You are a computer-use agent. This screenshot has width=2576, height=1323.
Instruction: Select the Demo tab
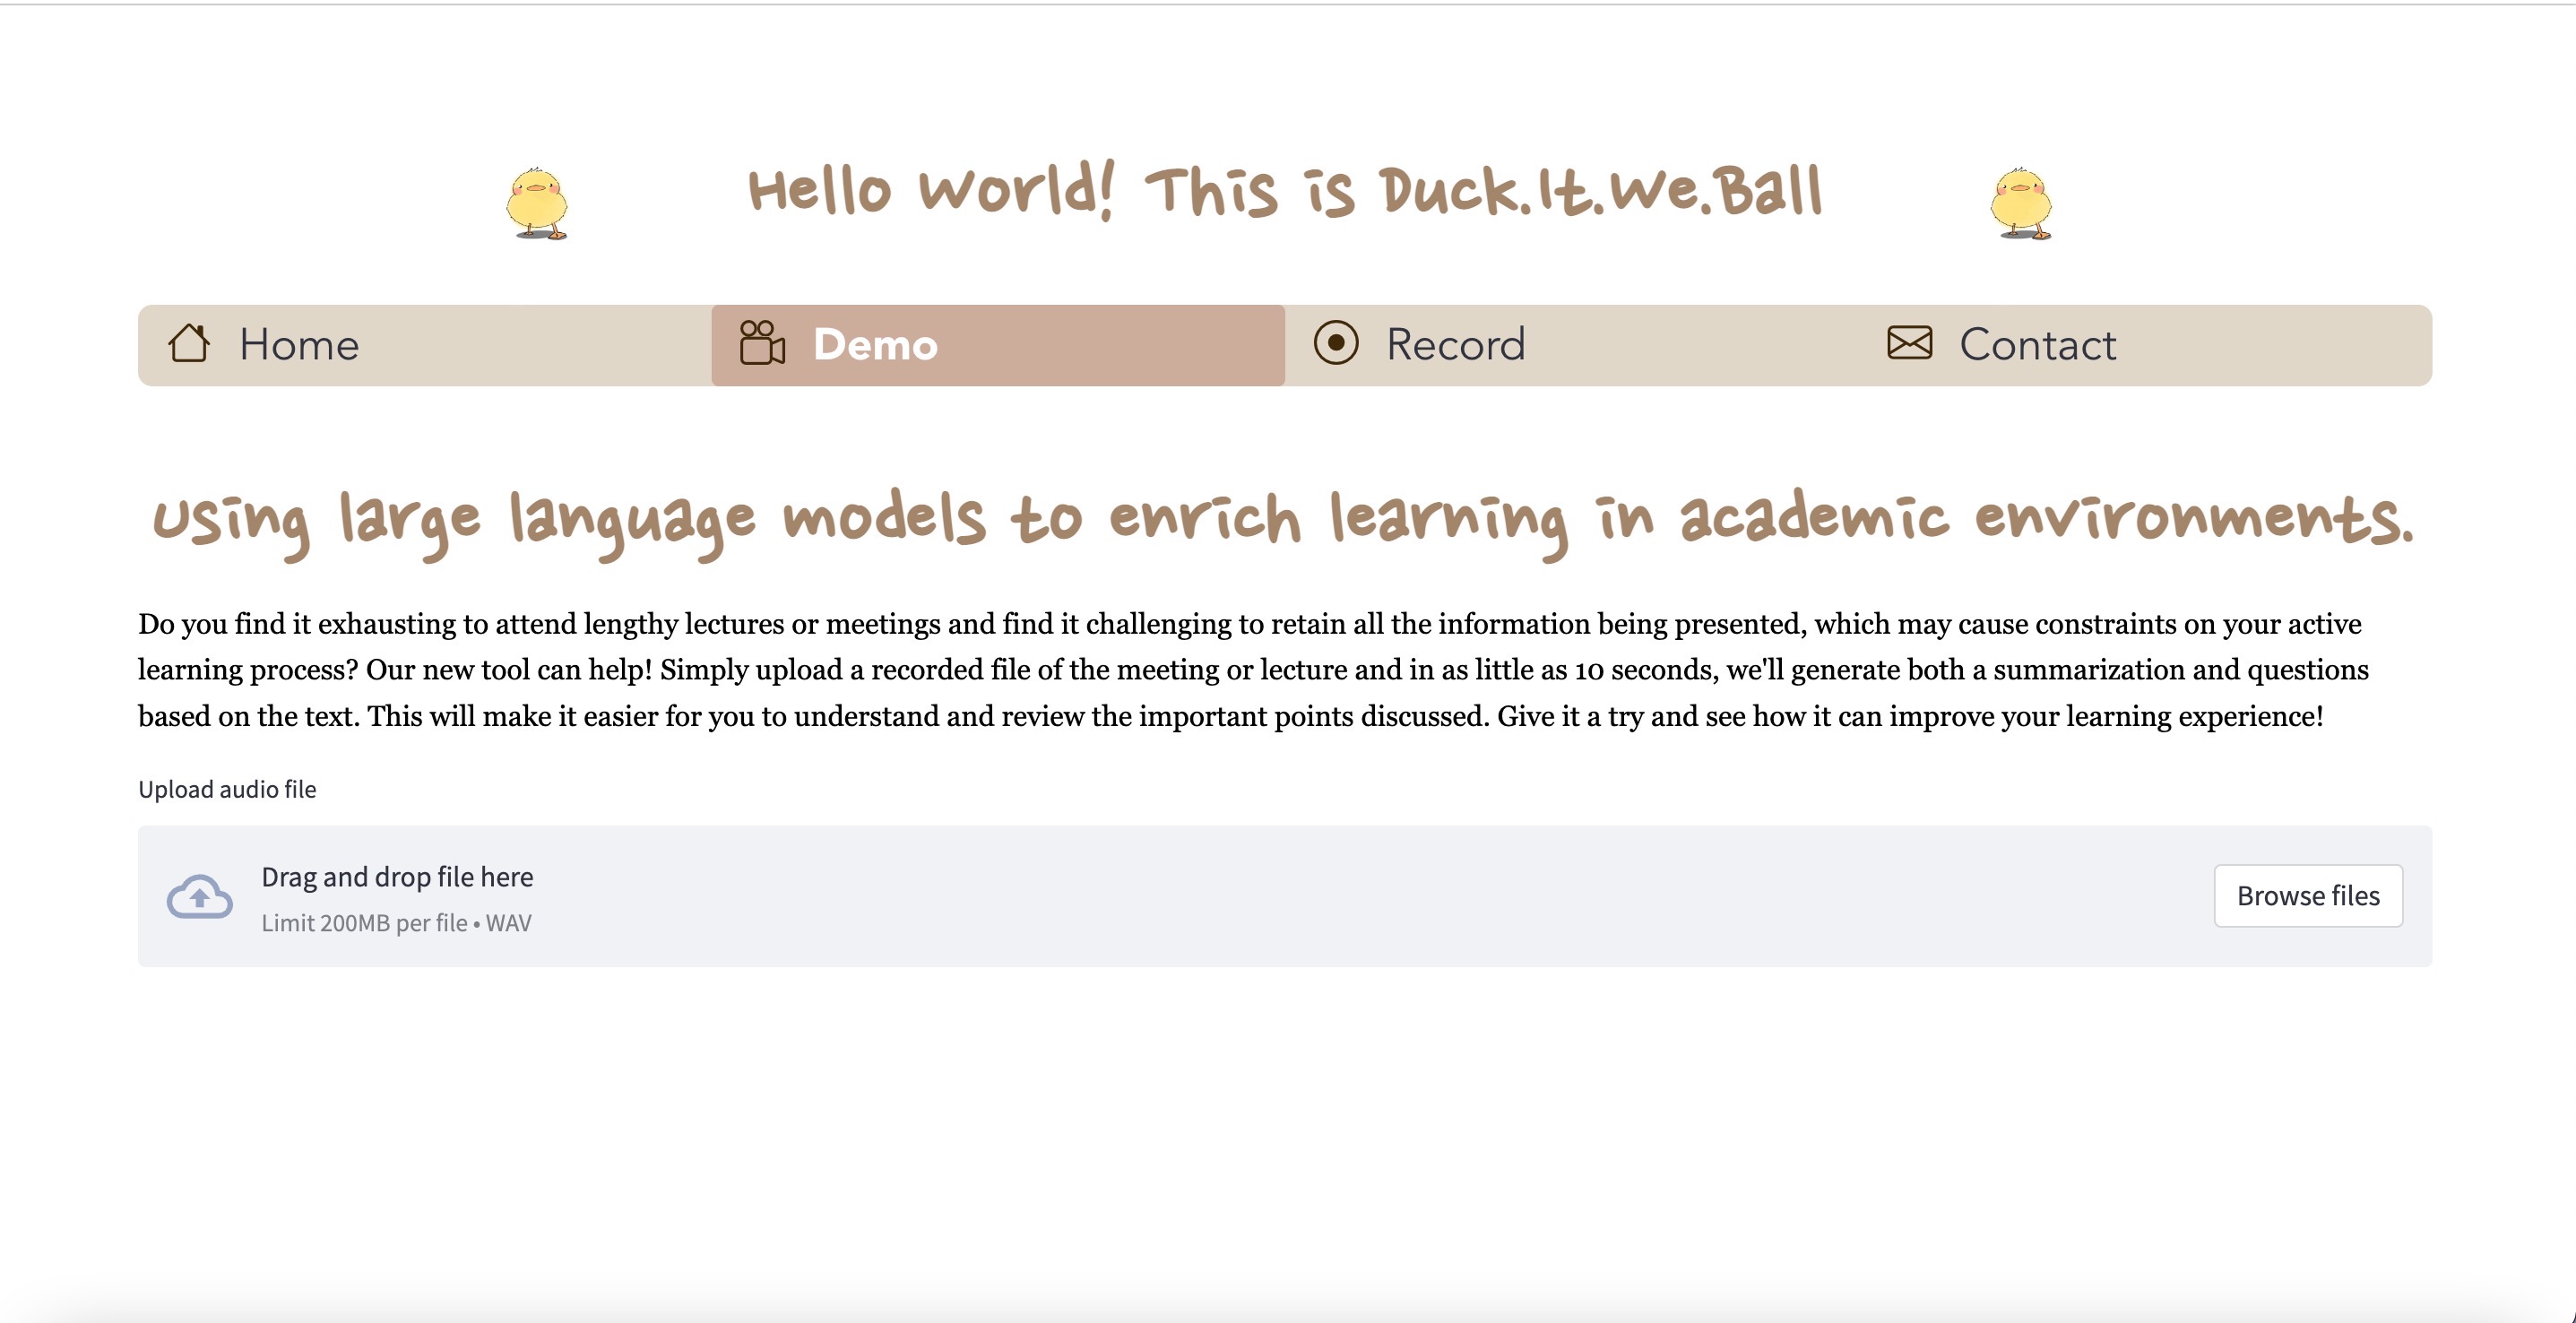875,345
